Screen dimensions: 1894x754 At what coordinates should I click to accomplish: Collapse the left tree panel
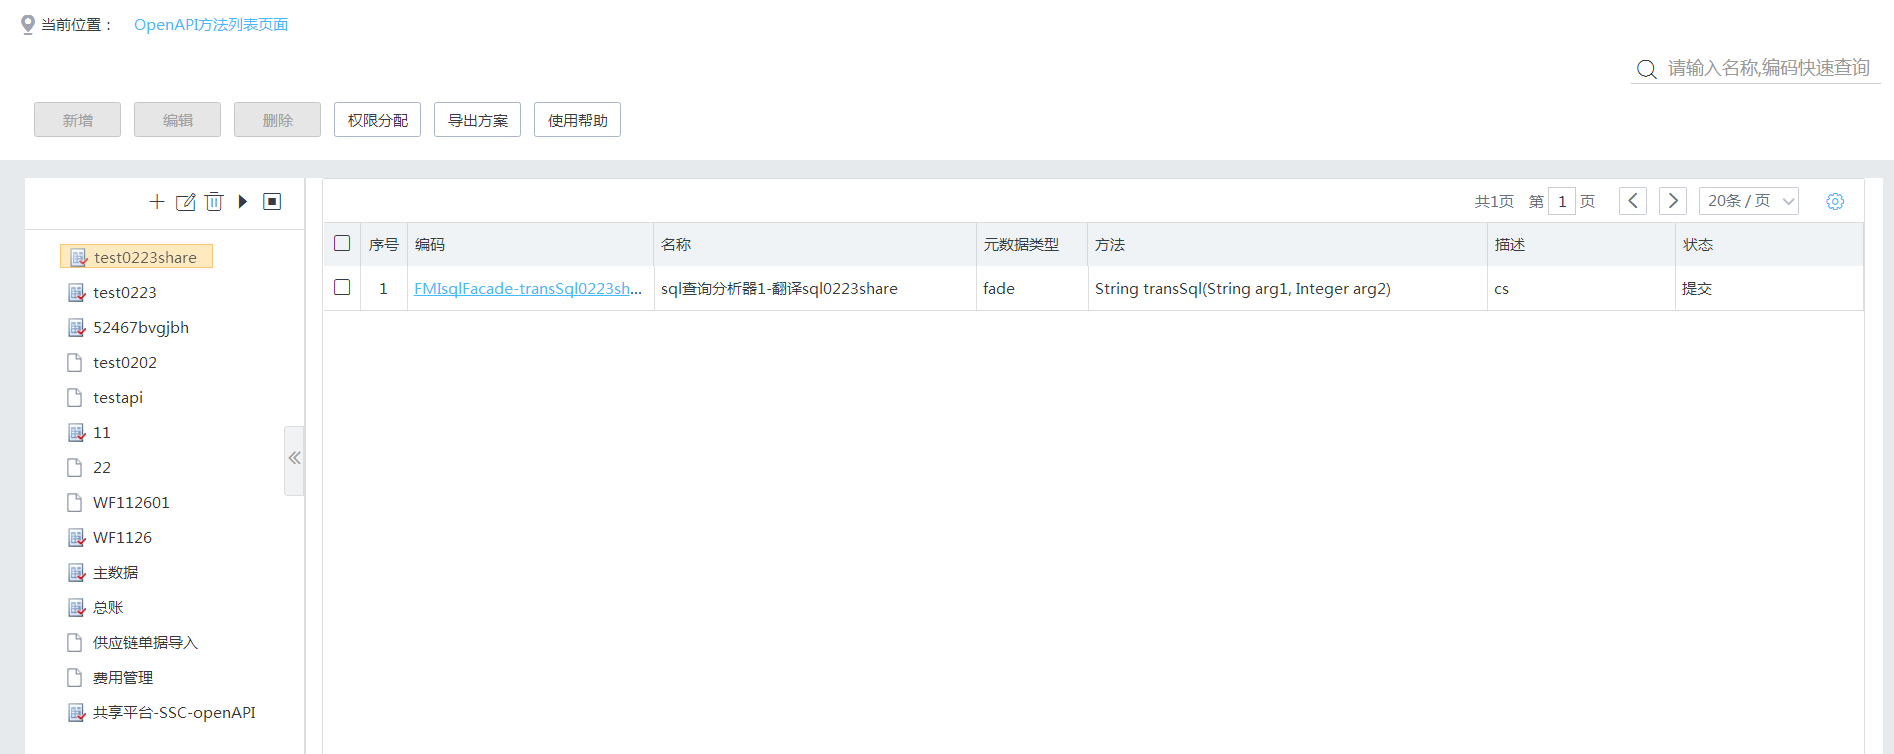tap(294, 459)
